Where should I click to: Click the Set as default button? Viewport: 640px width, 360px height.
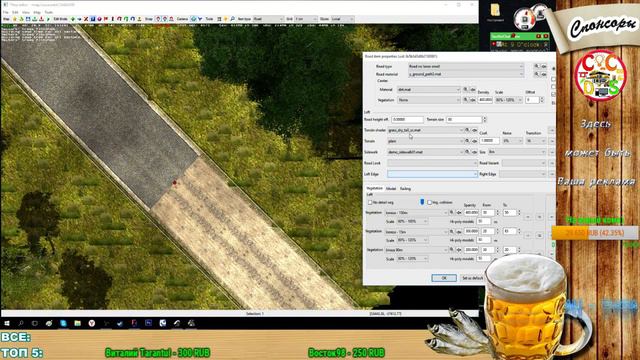(x=472, y=278)
